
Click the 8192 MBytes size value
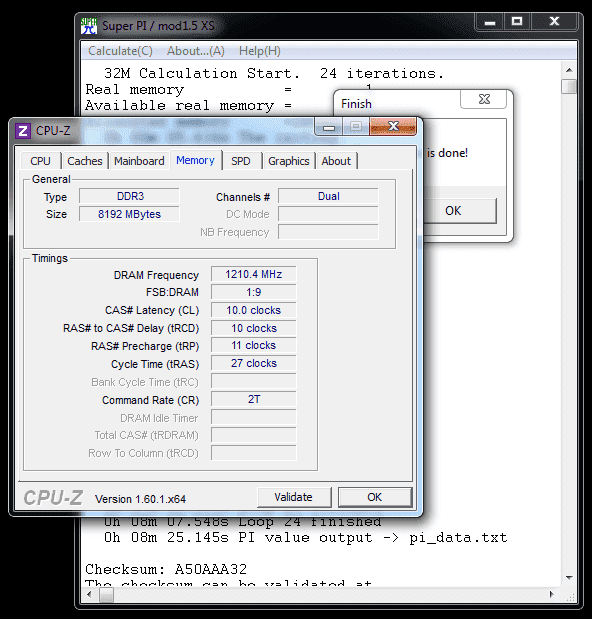coord(129,214)
